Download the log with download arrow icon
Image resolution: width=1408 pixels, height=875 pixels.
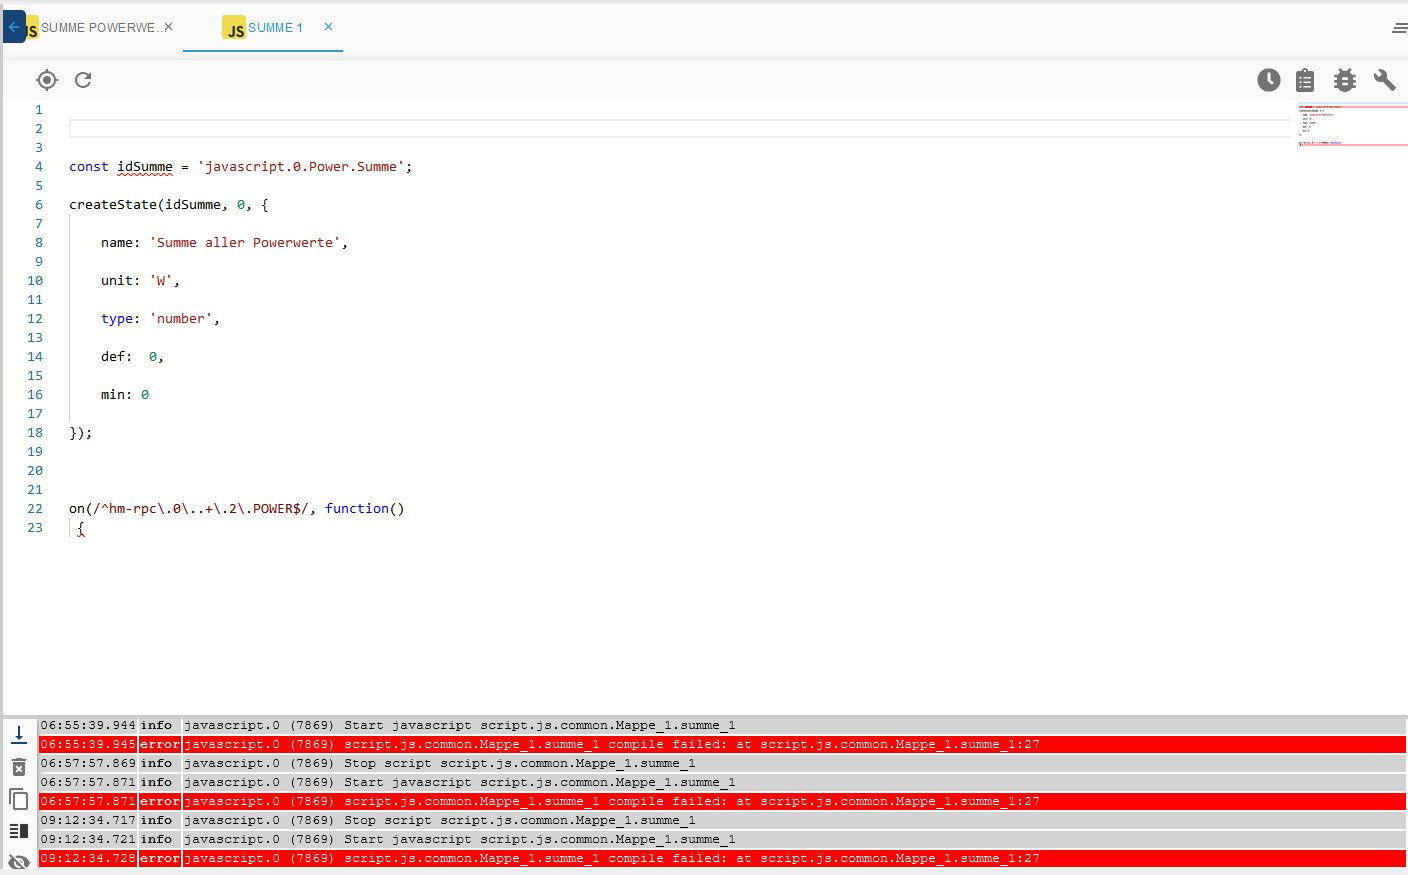[18, 734]
